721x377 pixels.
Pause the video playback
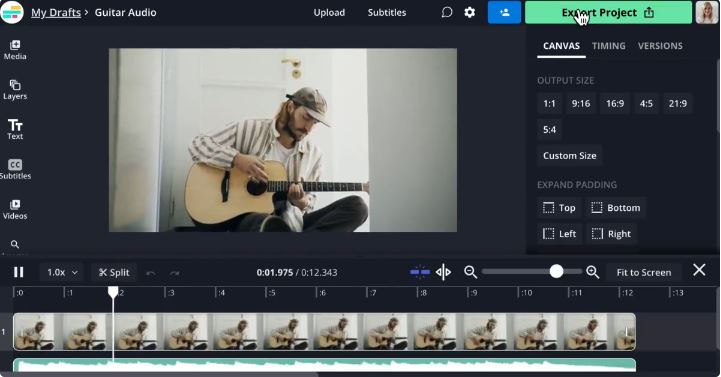pyautogui.click(x=18, y=272)
